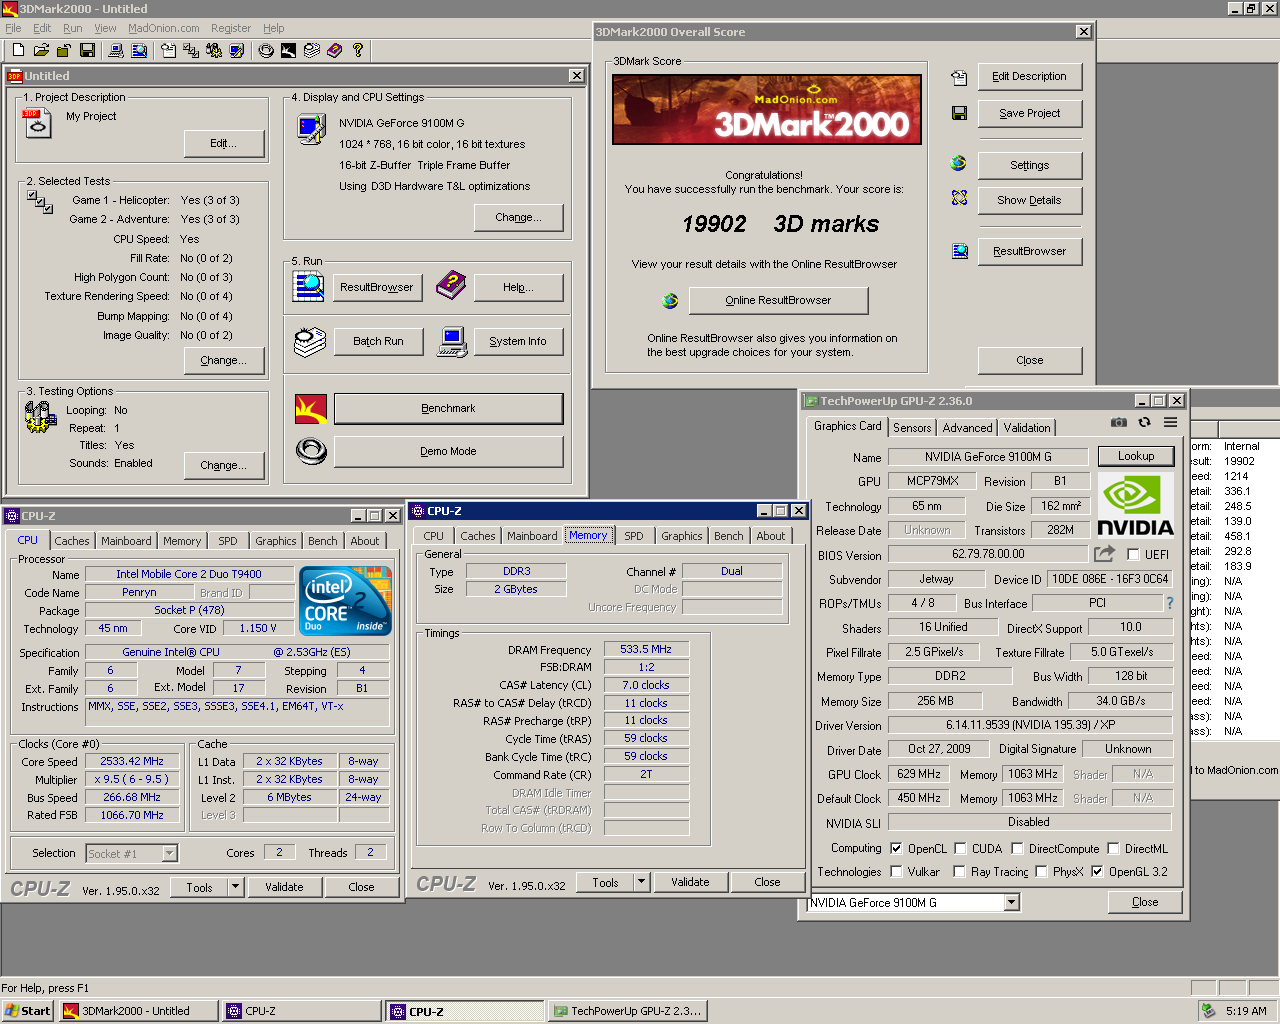Start the test with the Benchmark button
Image resolution: width=1280 pixels, height=1024 pixels.
click(448, 408)
